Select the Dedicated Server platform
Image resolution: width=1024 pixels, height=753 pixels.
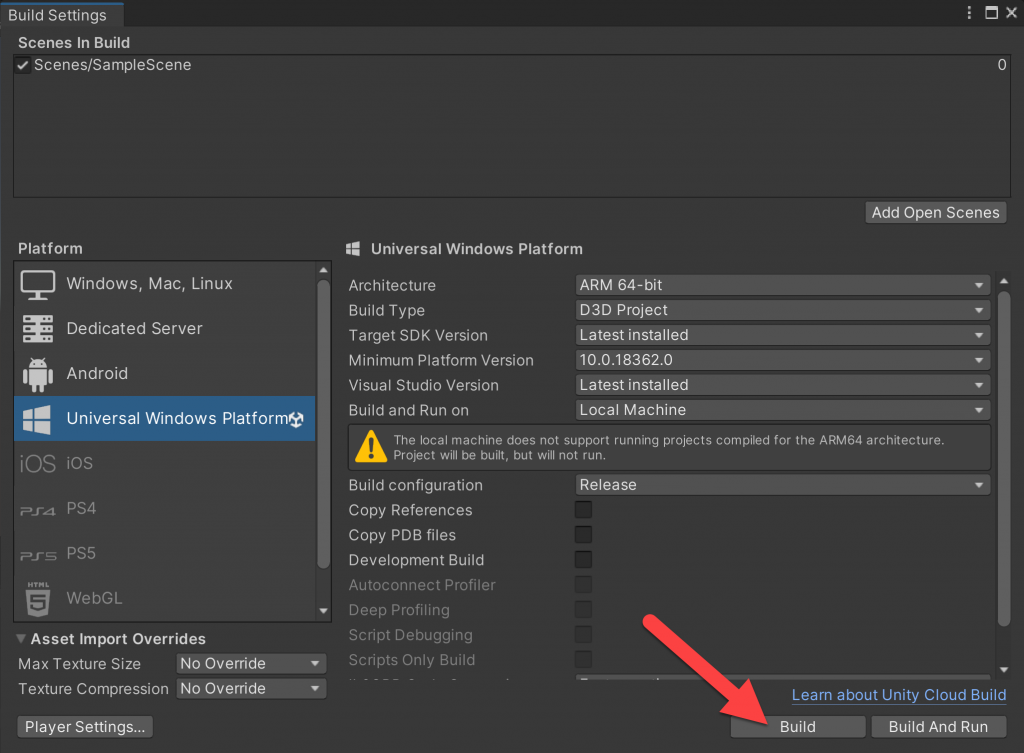pos(165,328)
